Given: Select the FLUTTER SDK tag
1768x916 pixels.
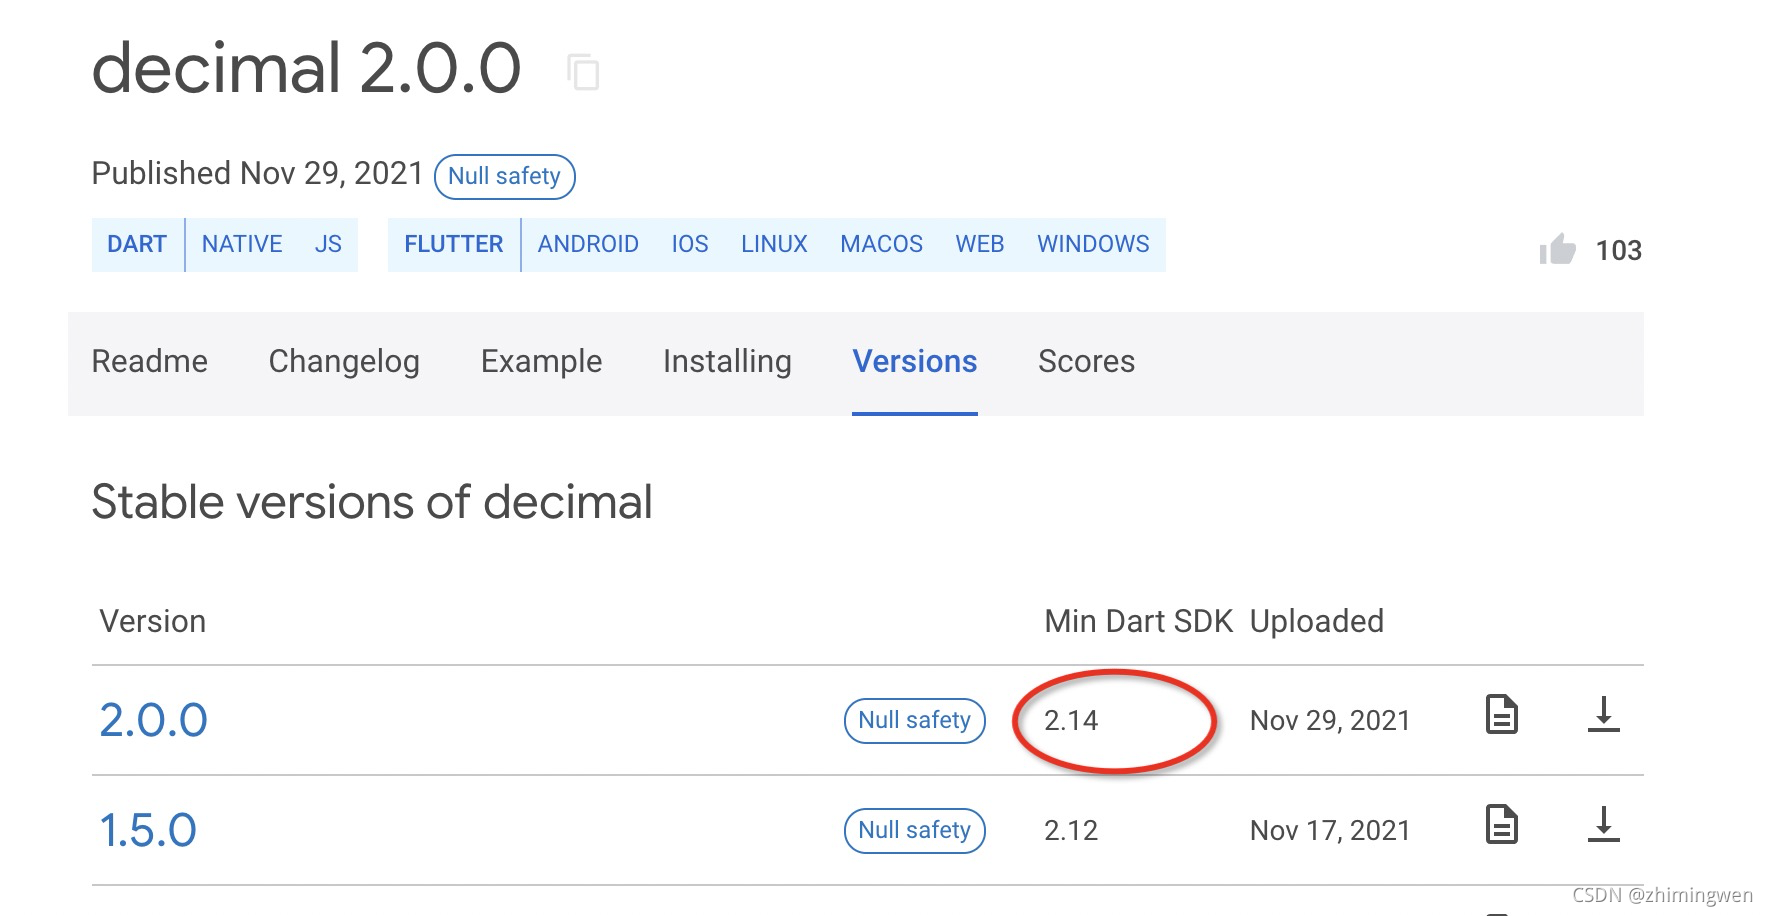Looking at the screenshot, I should click(x=453, y=244).
